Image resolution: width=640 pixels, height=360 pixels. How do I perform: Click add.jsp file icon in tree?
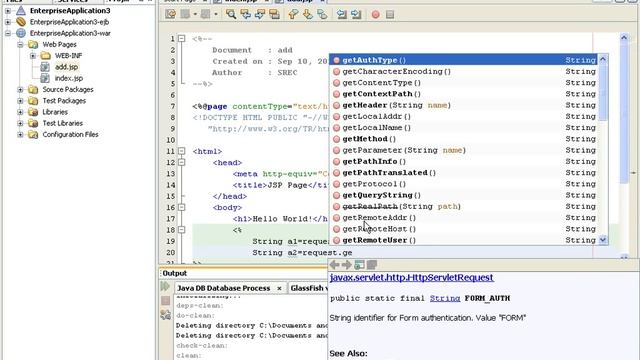45,67
